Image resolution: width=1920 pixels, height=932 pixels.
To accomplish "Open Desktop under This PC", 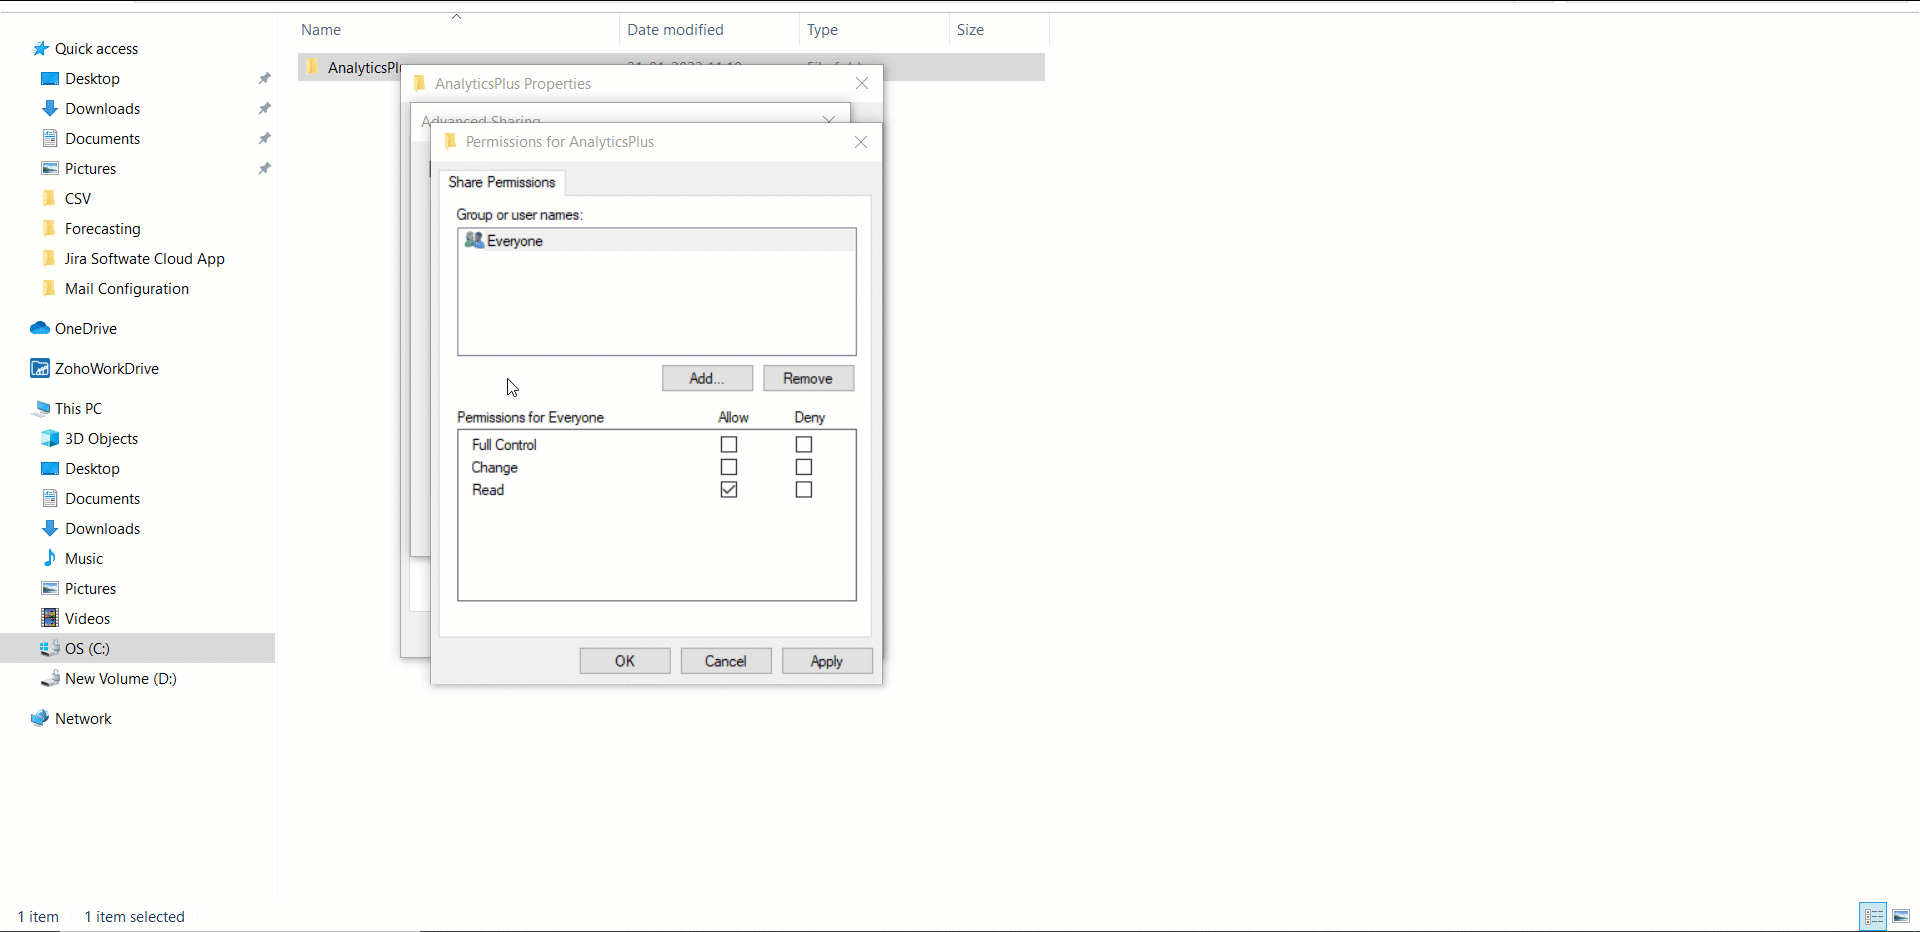I will click(x=92, y=468).
